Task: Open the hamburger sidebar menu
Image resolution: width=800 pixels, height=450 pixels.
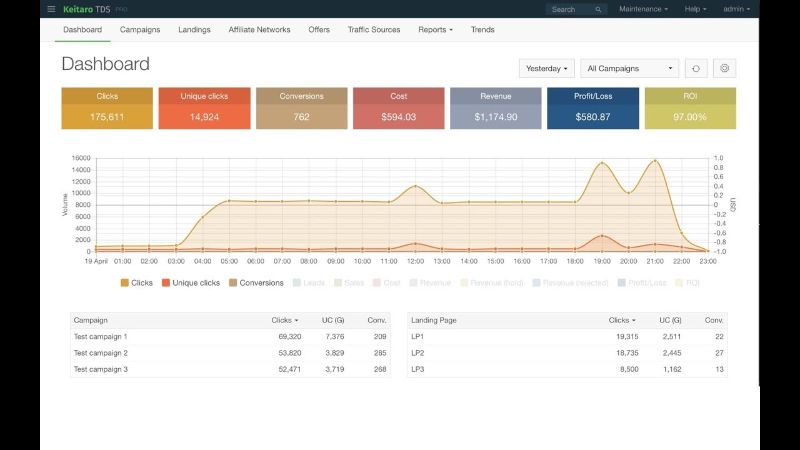Action: [x=51, y=9]
